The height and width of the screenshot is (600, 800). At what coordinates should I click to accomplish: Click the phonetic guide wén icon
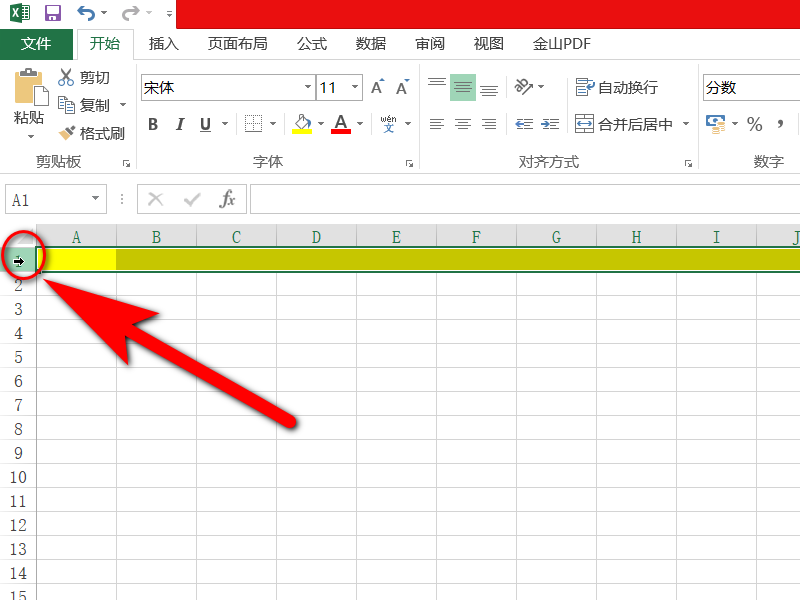(x=388, y=123)
